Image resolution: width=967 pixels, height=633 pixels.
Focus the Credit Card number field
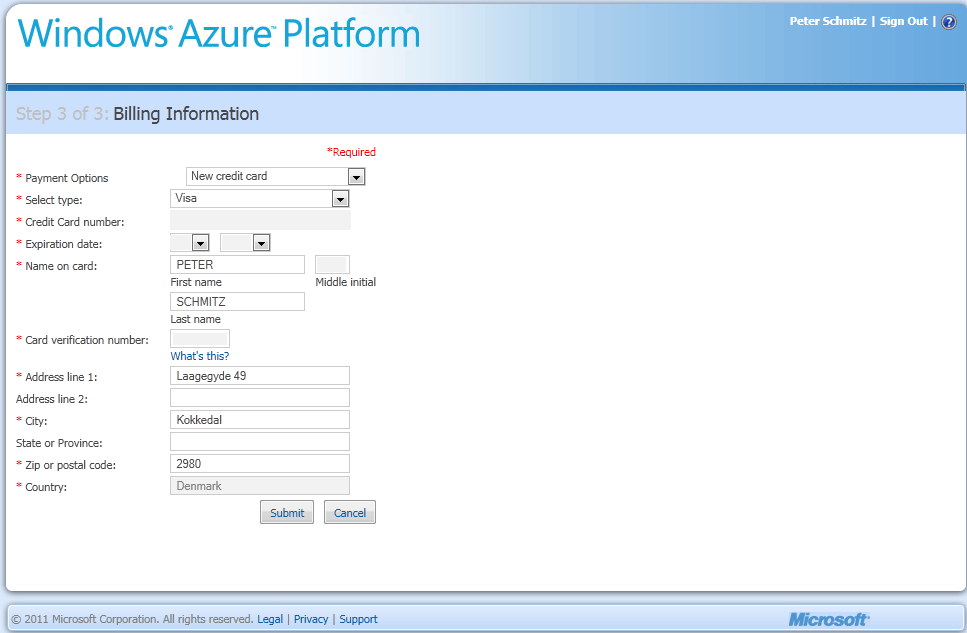tap(260, 220)
